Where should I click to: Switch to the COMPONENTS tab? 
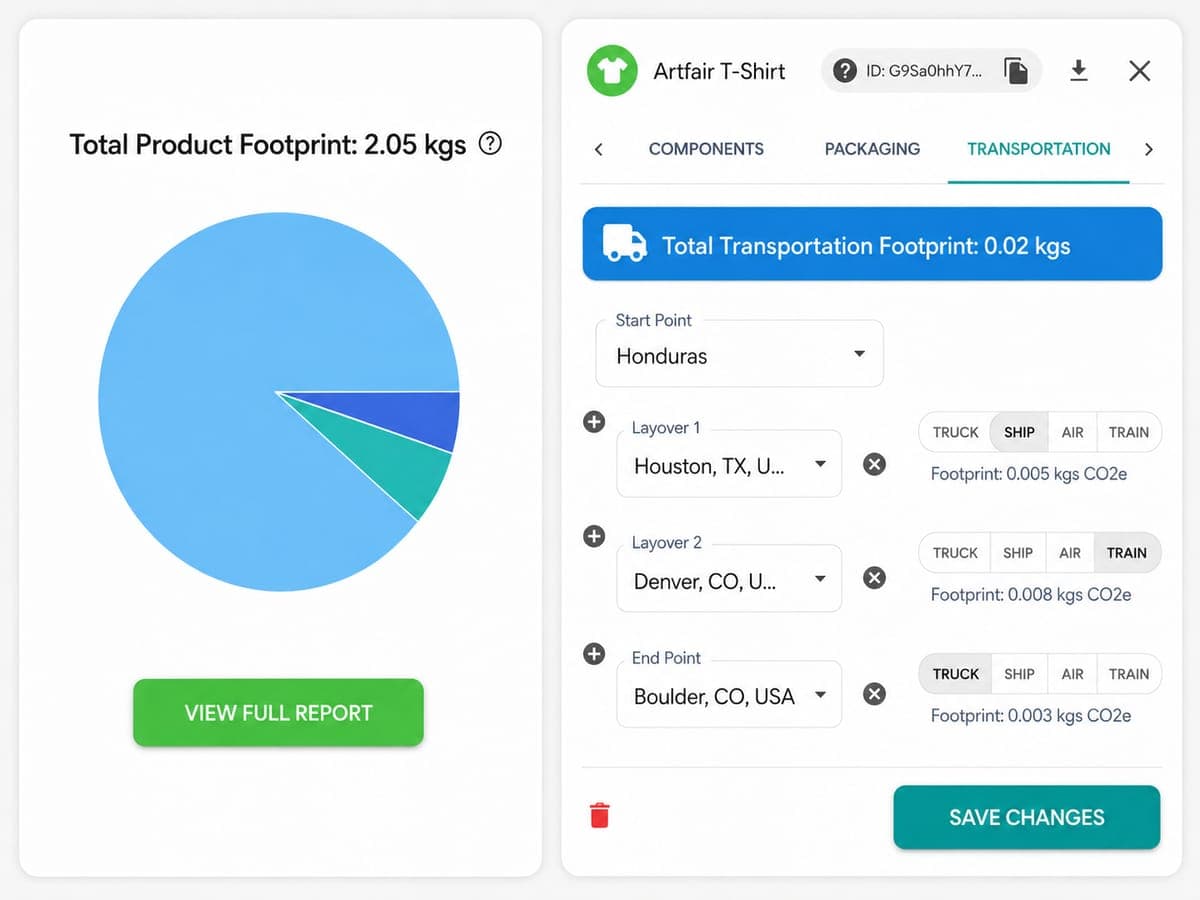point(706,149)
